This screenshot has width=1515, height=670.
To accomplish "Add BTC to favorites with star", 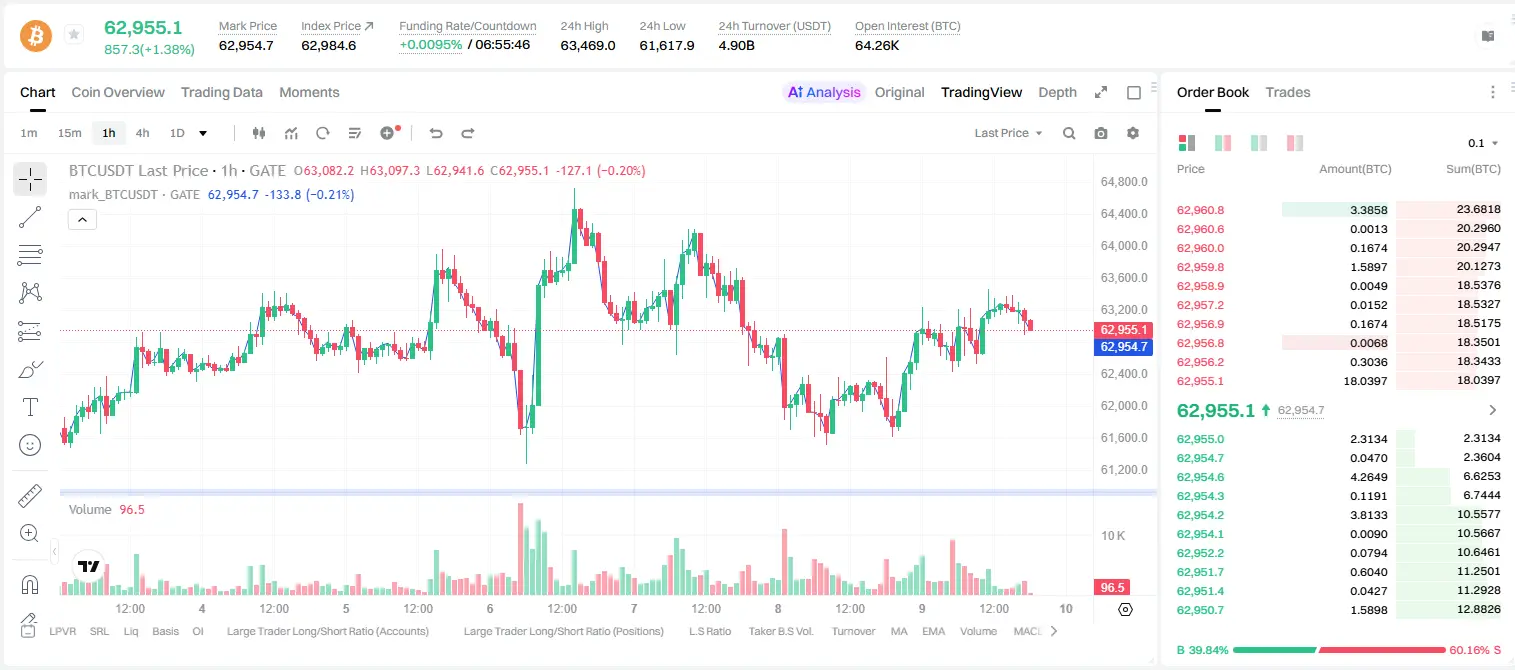I will click(74, 35).
